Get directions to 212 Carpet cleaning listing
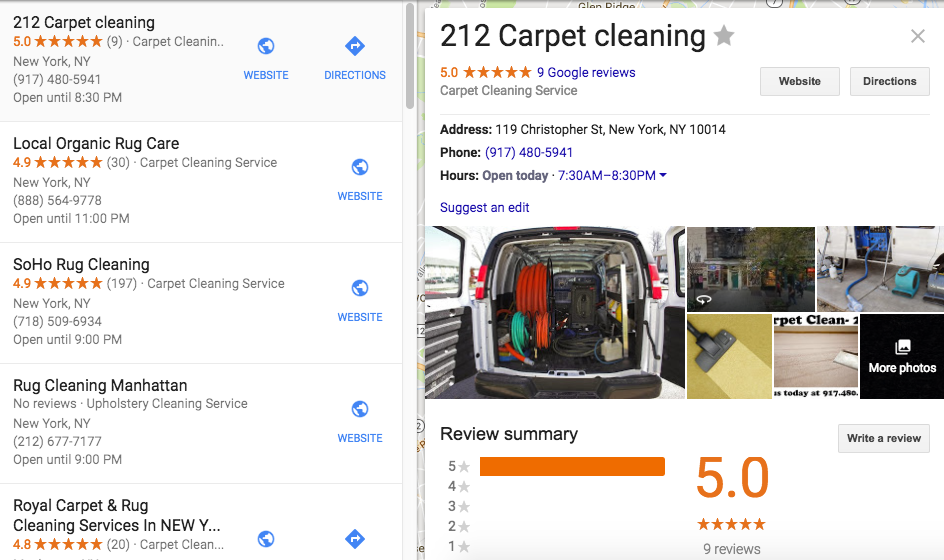The width and height of the screenshot is (944, 560). click(355, 59)
